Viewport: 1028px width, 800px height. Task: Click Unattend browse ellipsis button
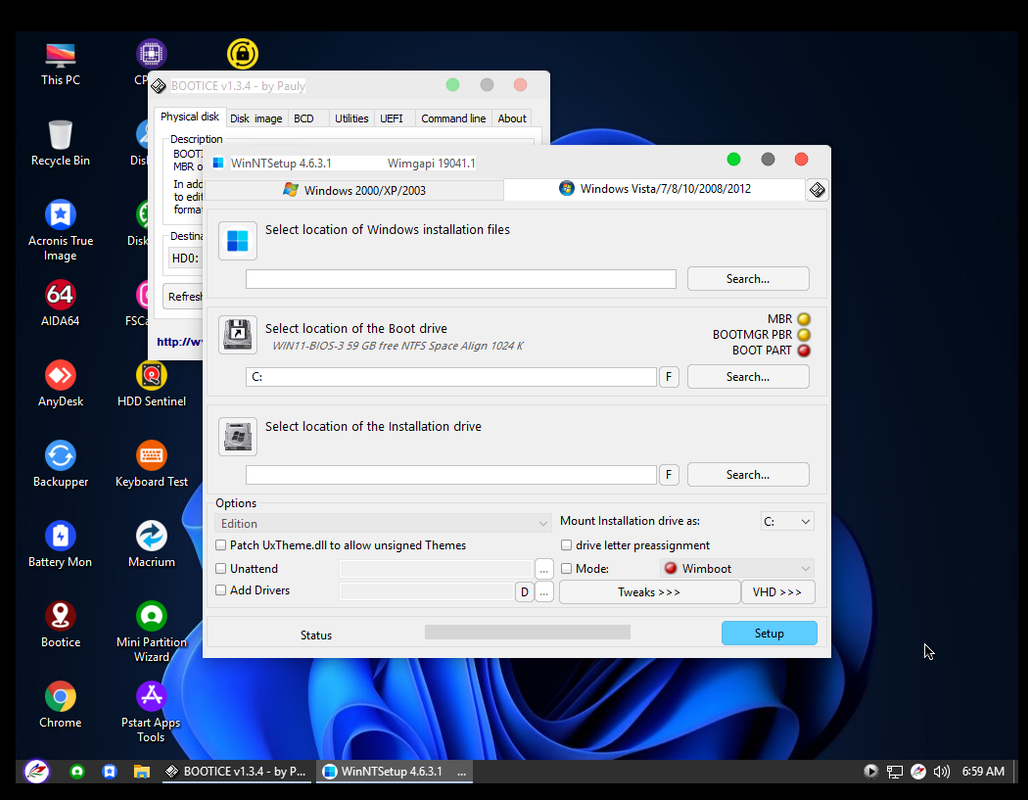544,569
